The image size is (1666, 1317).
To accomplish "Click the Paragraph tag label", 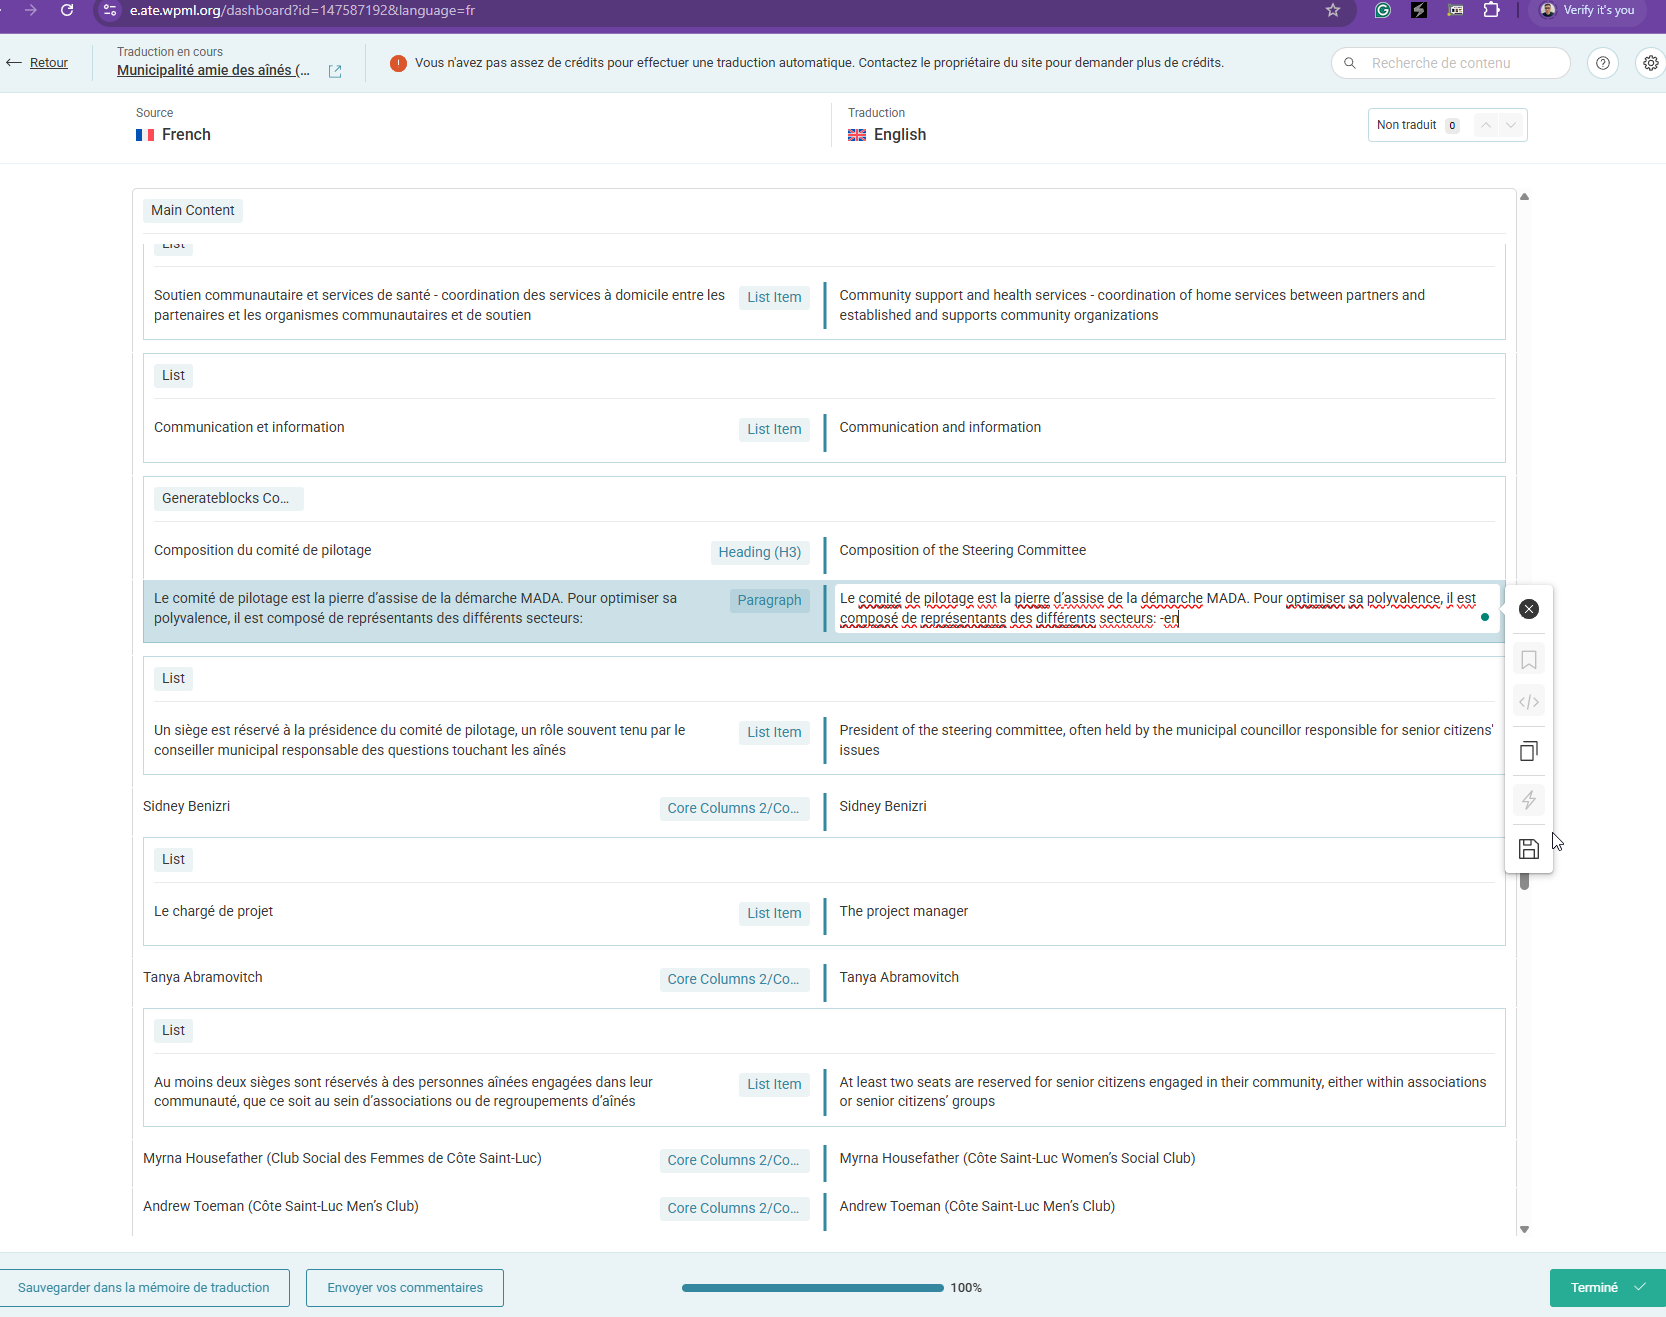I will [x=769, y=600].
